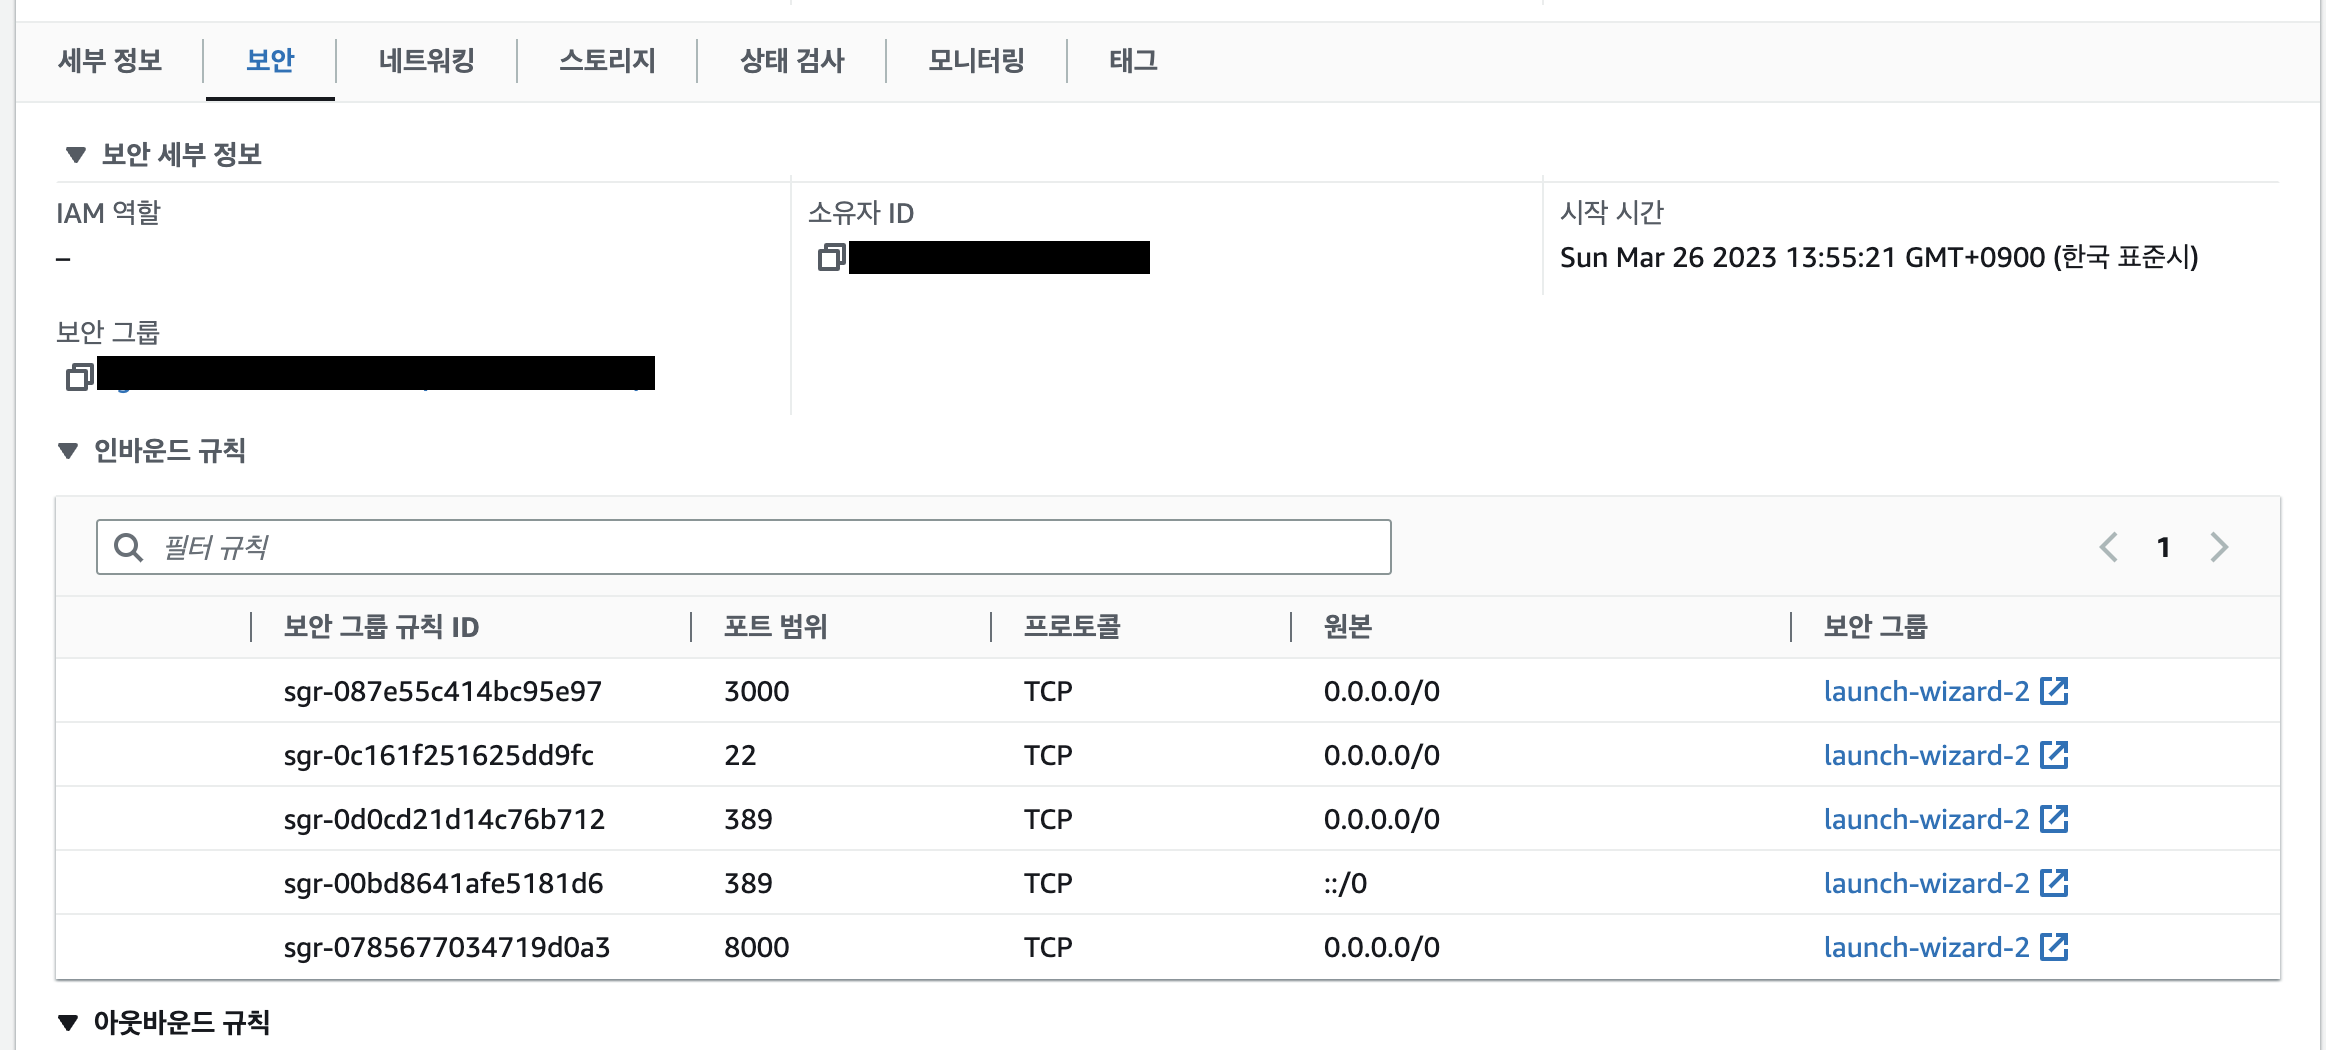Viewport: 2326px width, 1050px height.
Task: Open external link icon in sgr-0d0cd21d14c76b712 row
Action: tap(2054, 819)
